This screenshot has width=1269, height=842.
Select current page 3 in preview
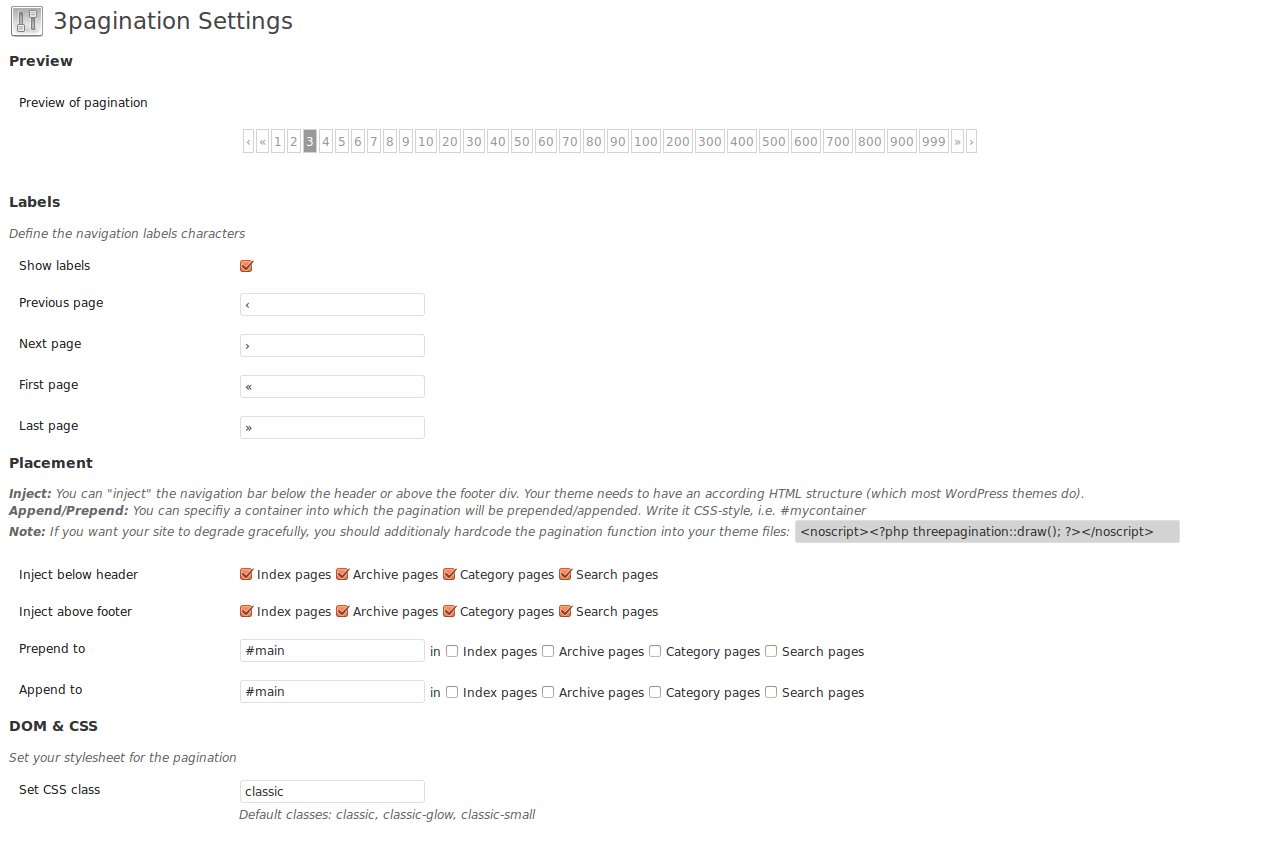[310, 142]
